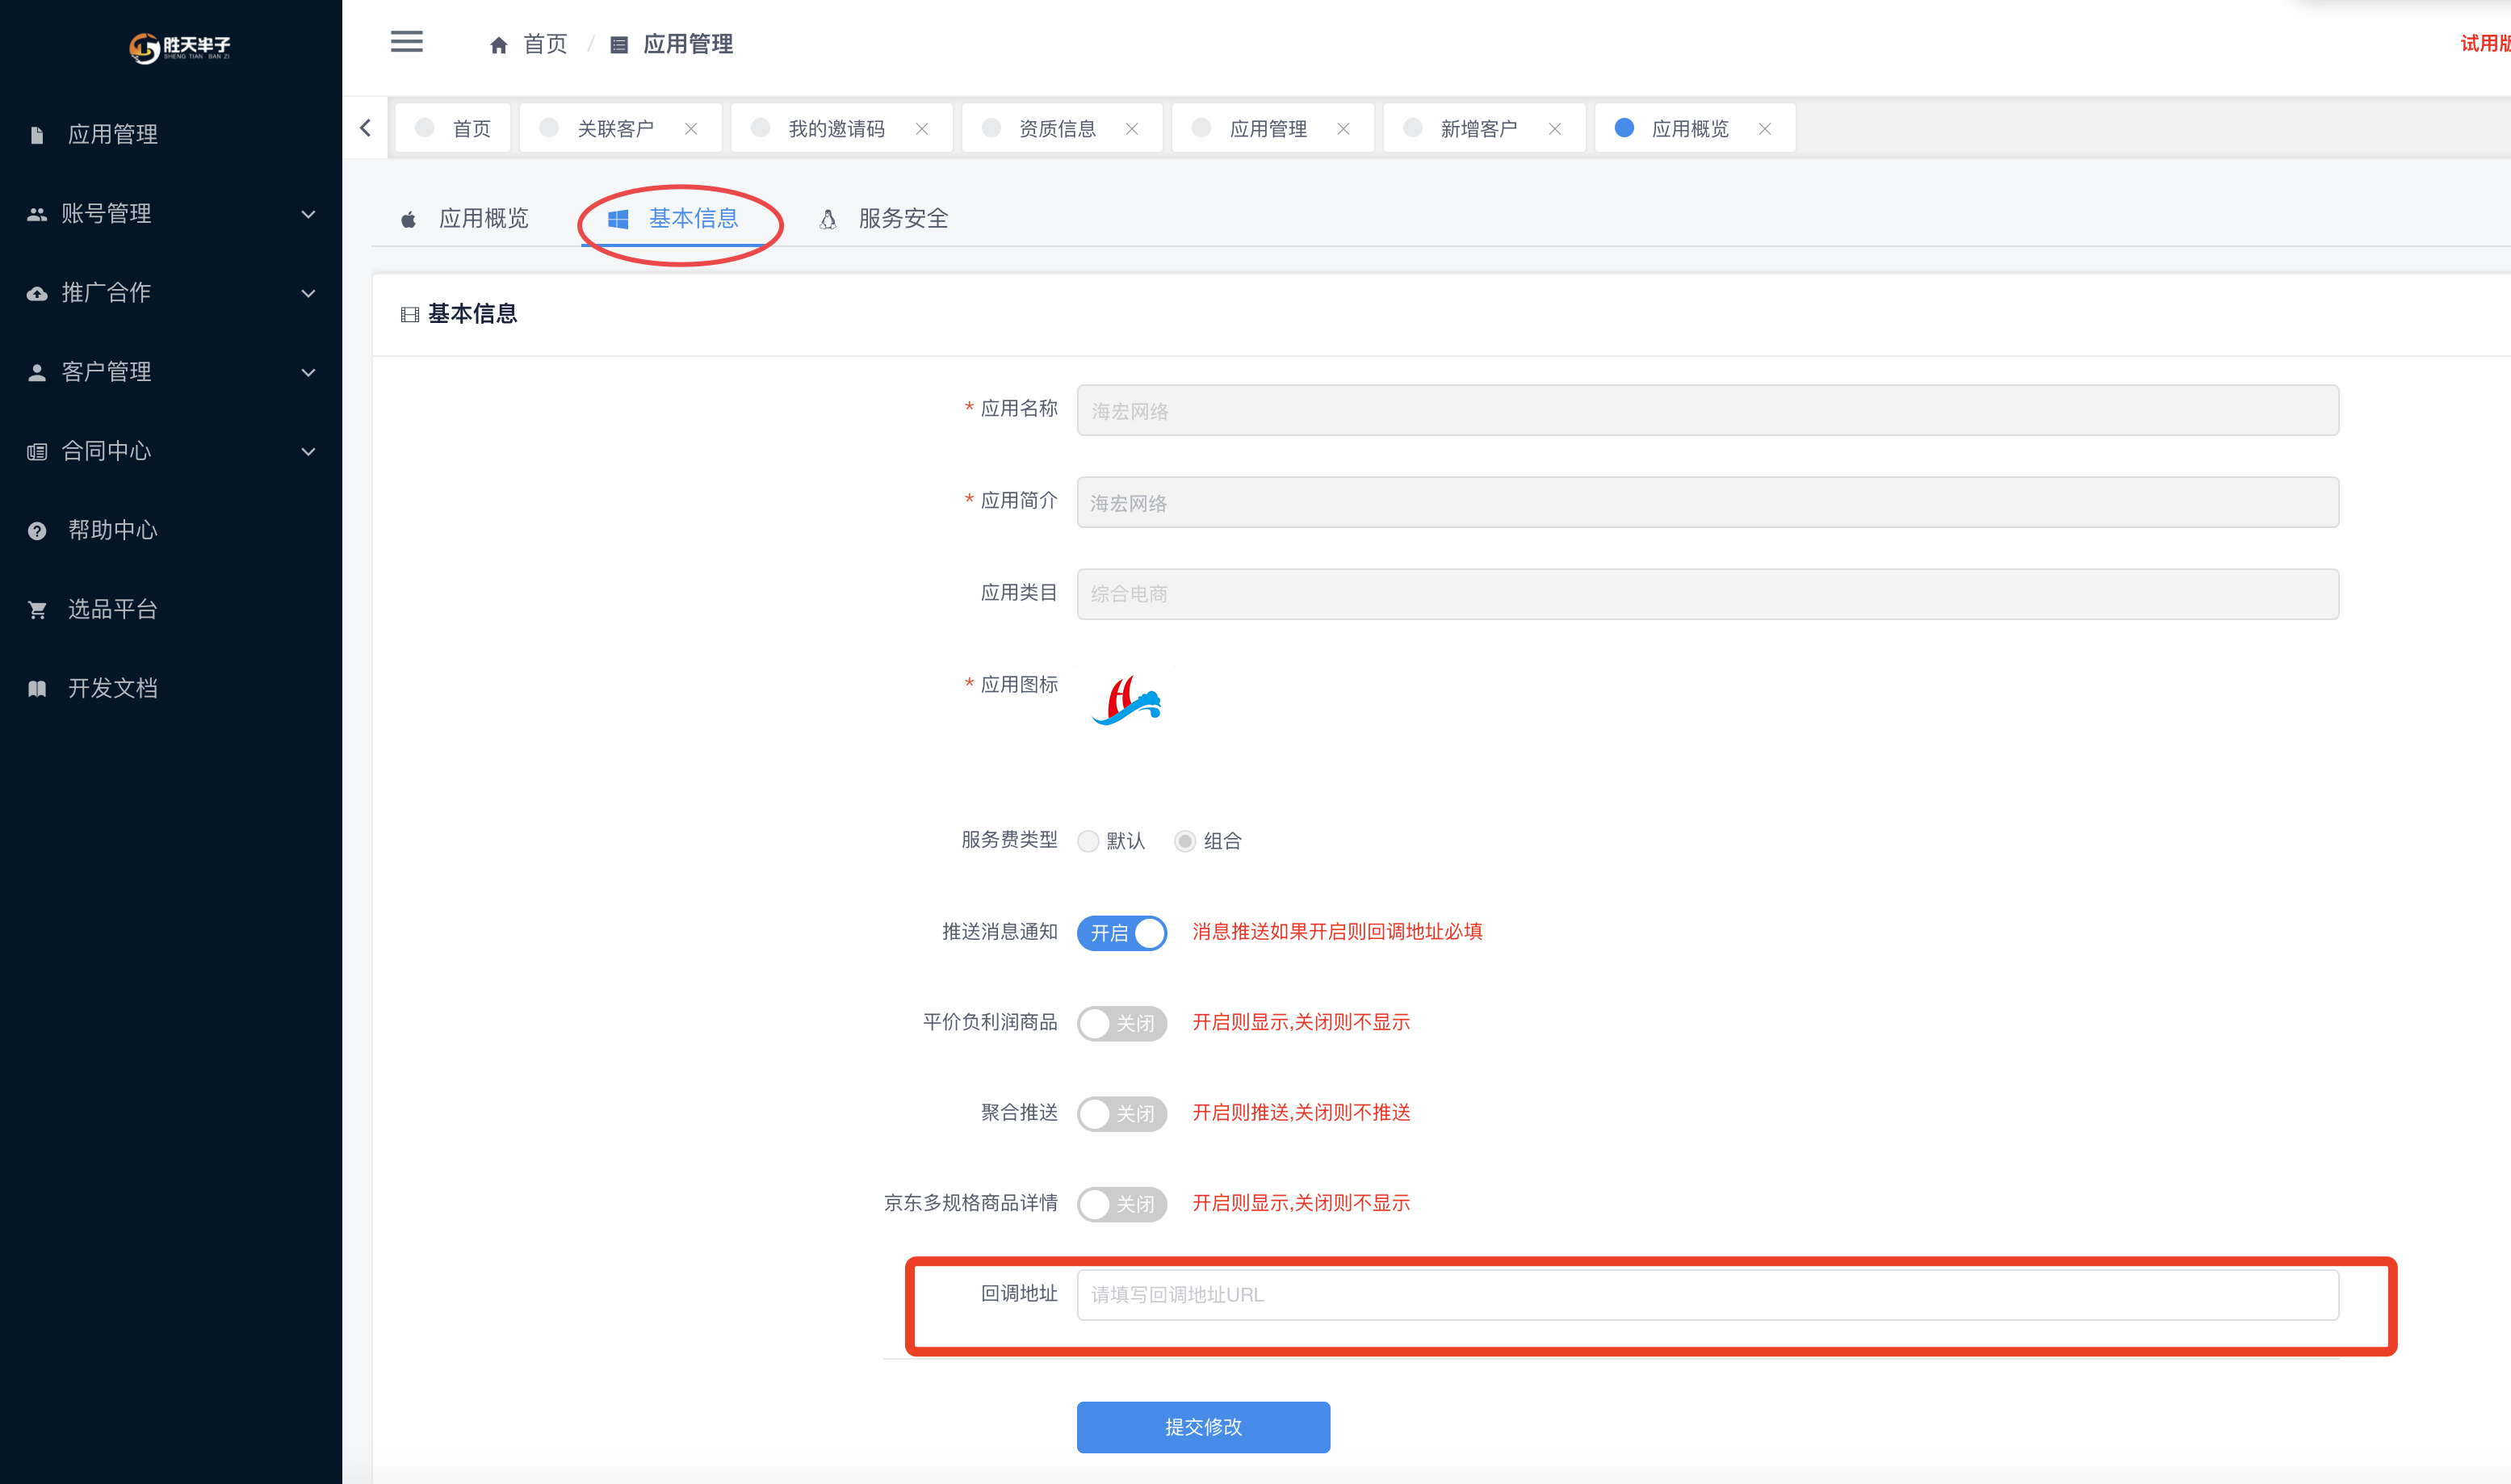Click the 应用名称 input field

(x=1707, y=411)
